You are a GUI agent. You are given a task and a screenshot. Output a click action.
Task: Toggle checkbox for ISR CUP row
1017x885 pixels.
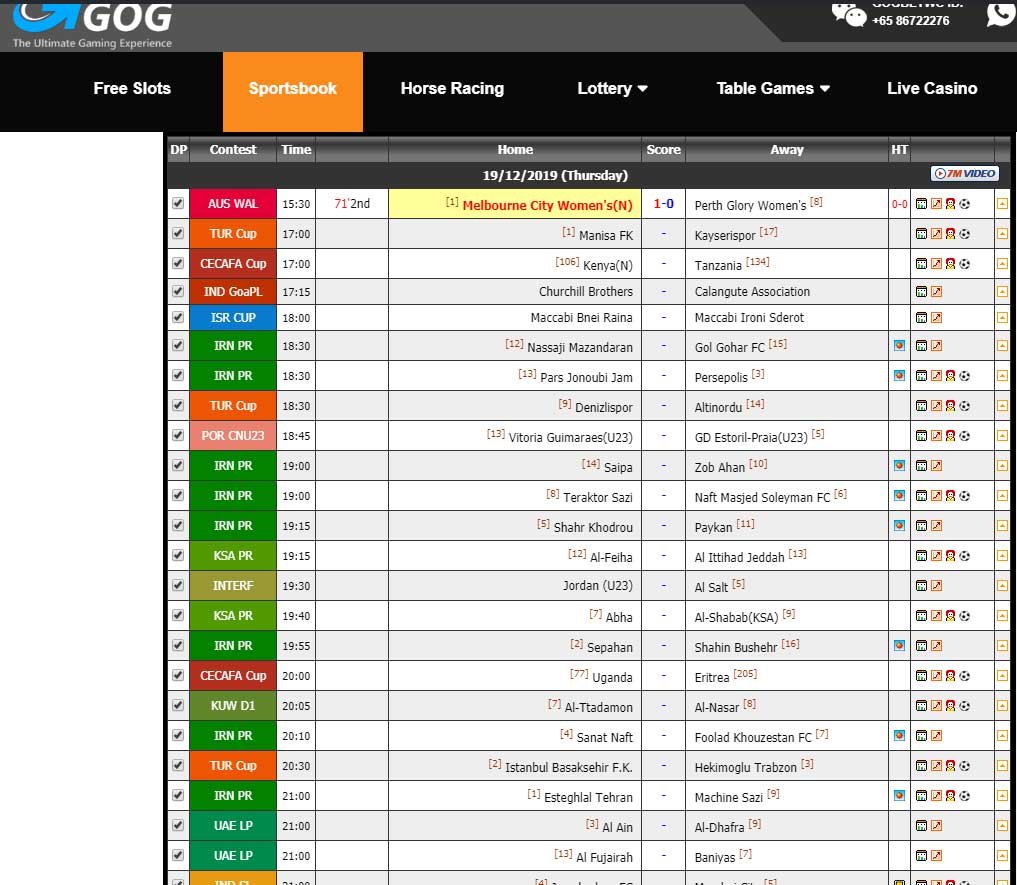tap(178, 317)
